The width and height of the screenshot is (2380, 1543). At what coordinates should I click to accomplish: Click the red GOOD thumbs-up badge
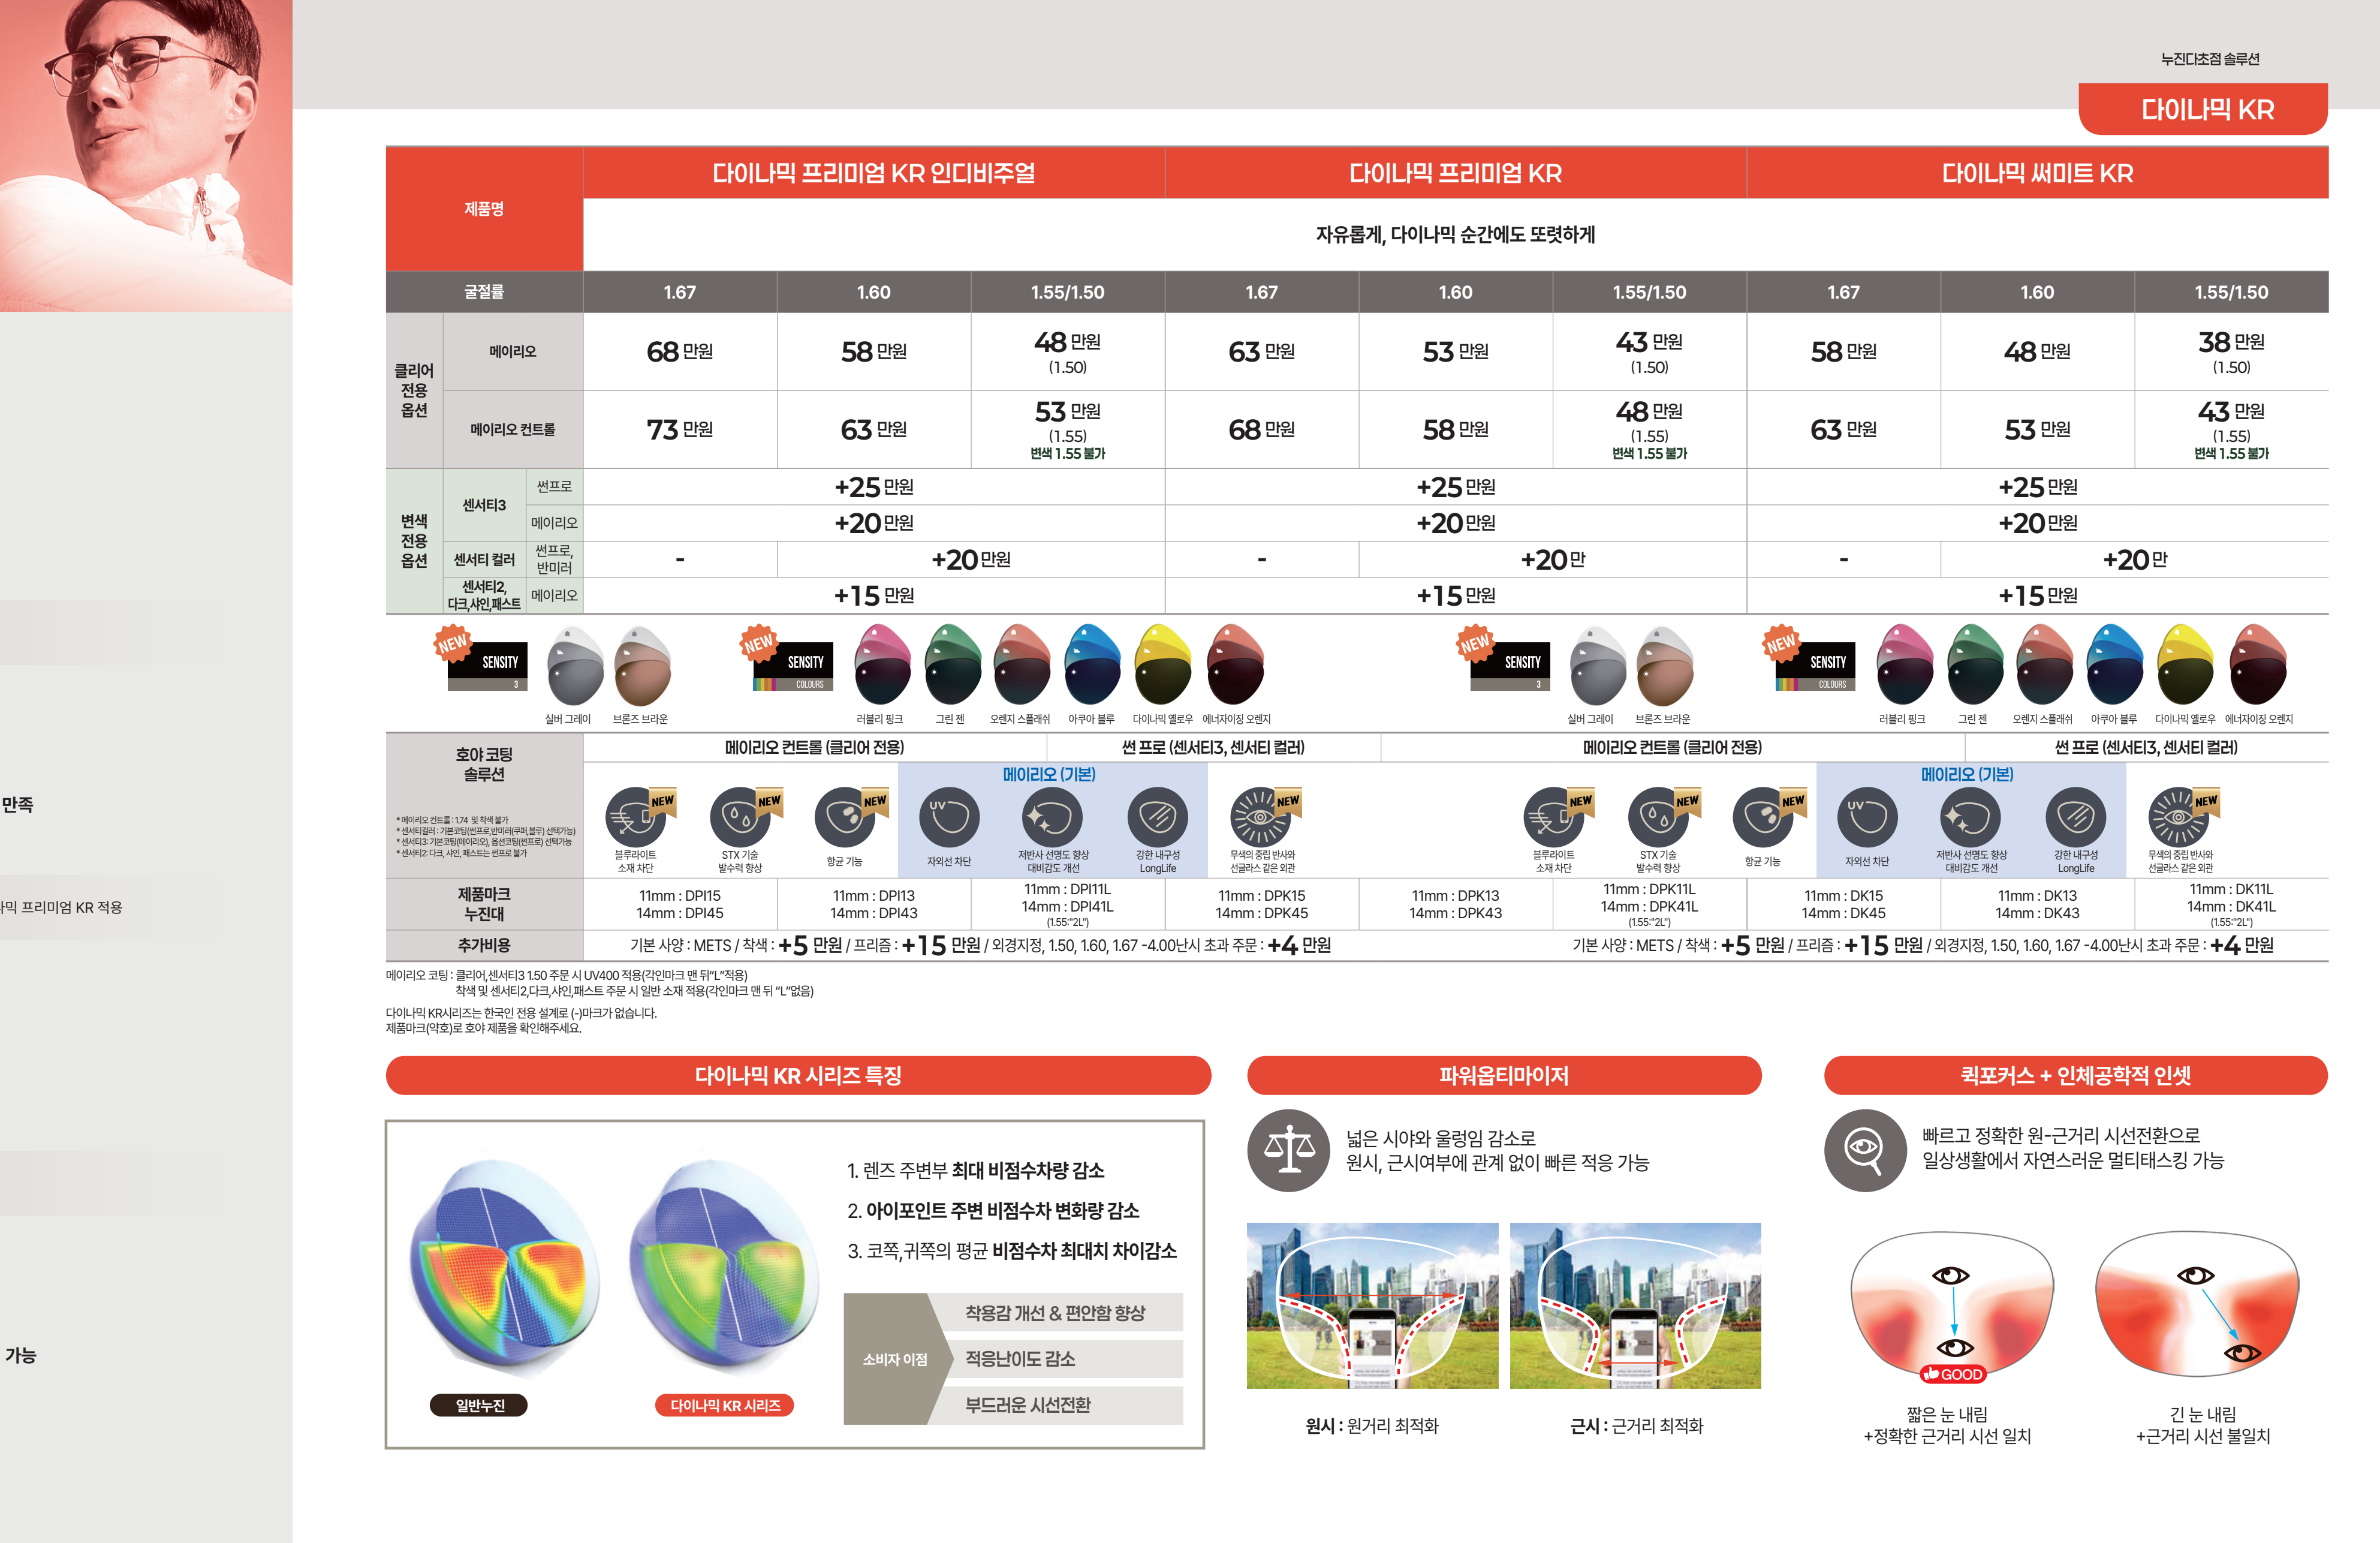[1952, 1374]
